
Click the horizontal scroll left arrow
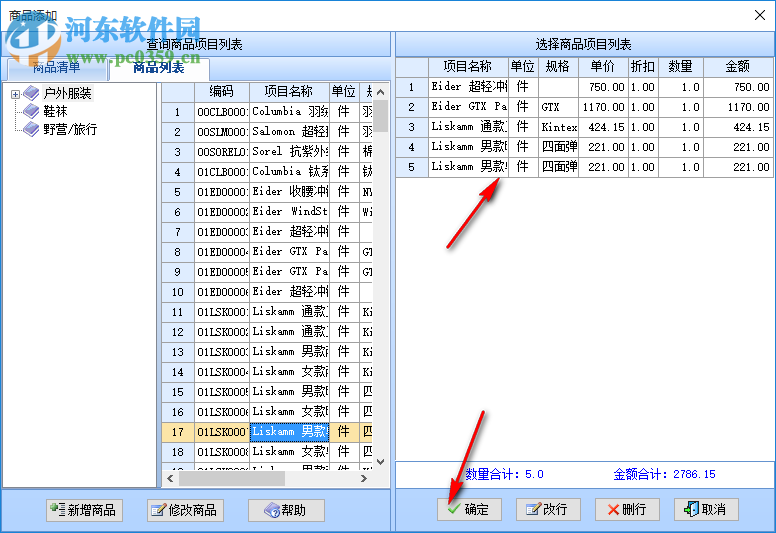point(170,479)
